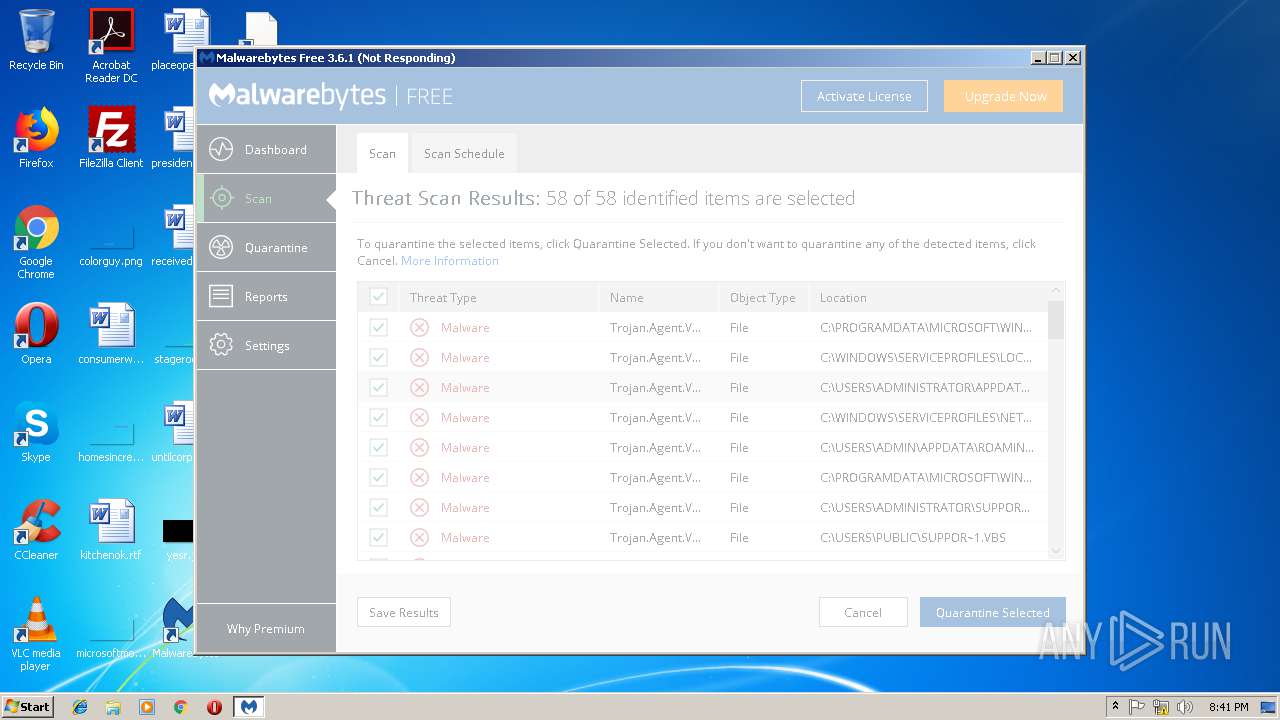Select the Trojan.Agent.V... name in C:\USERS\ADMINISTRATOR\APPDAT... row
The width and height of the screenshot is (1280, 720).
point(655,388)
